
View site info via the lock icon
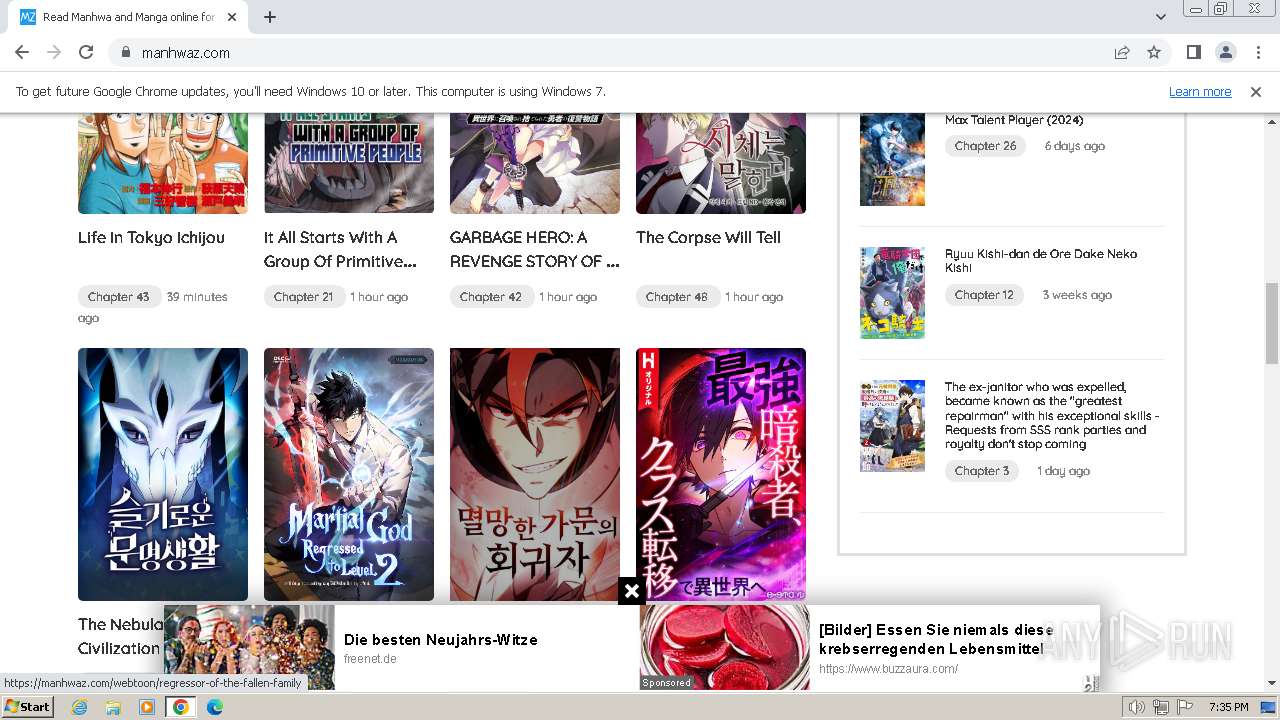[125, 52]
